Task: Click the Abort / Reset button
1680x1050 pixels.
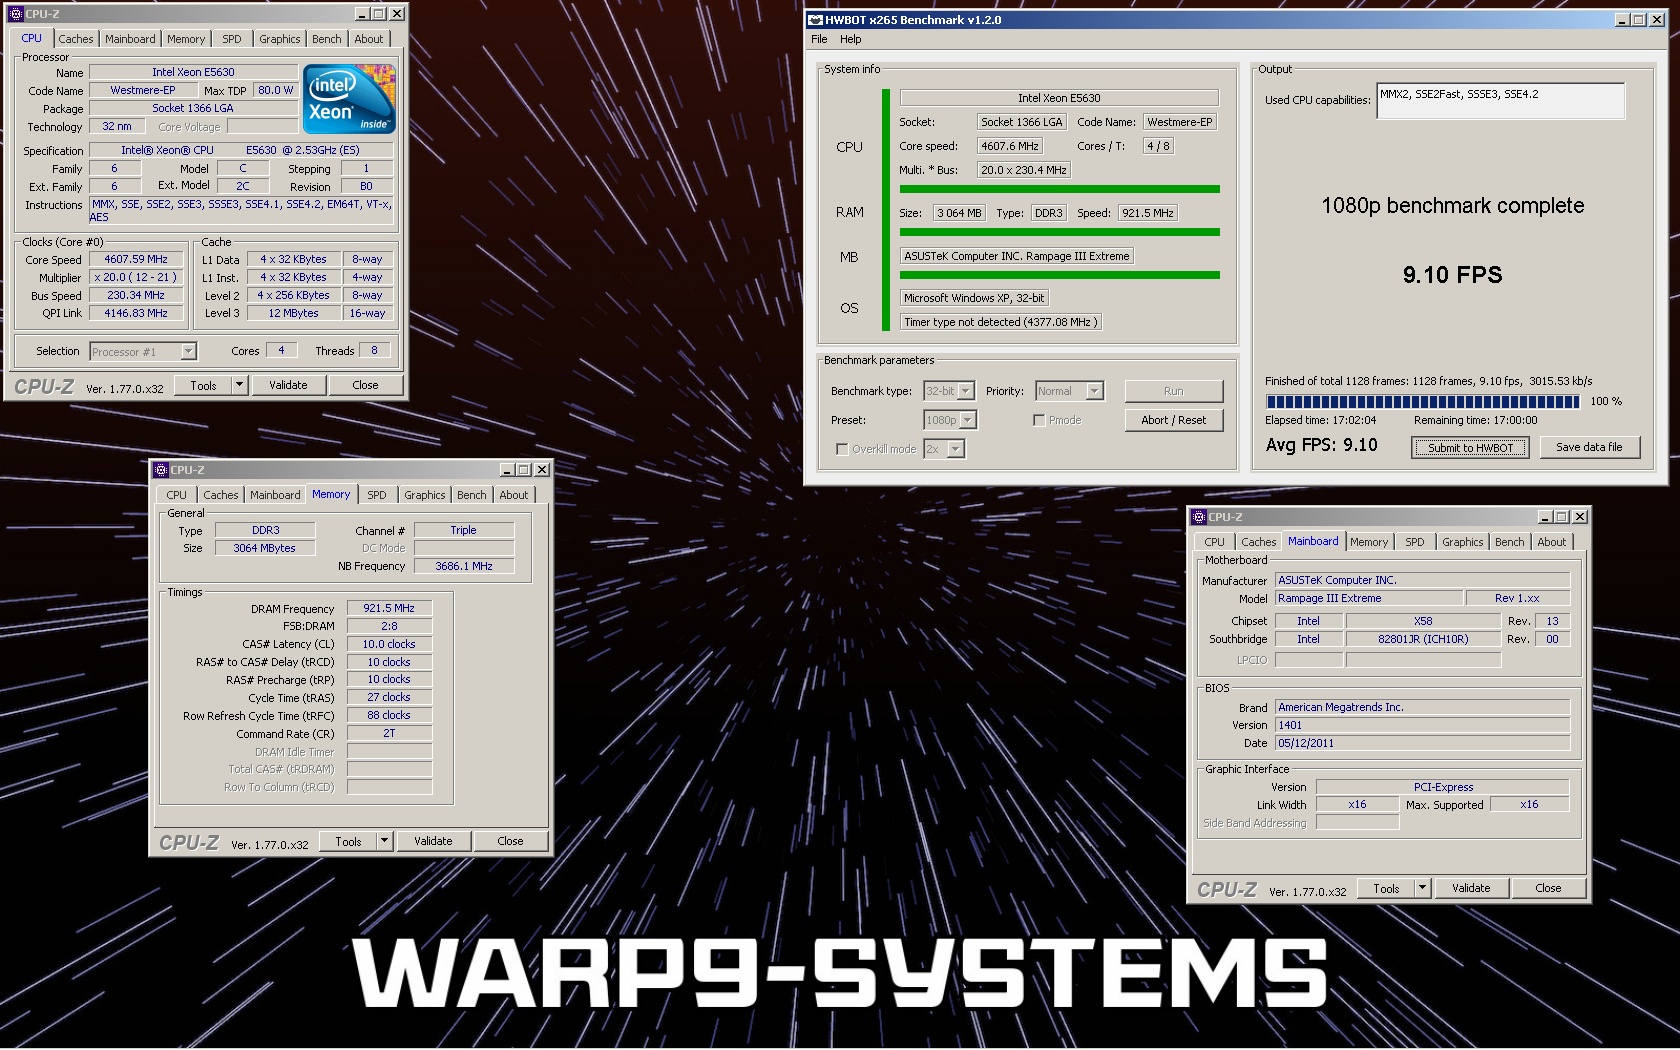Action: pyautogui.click(x=1173, y=420)
